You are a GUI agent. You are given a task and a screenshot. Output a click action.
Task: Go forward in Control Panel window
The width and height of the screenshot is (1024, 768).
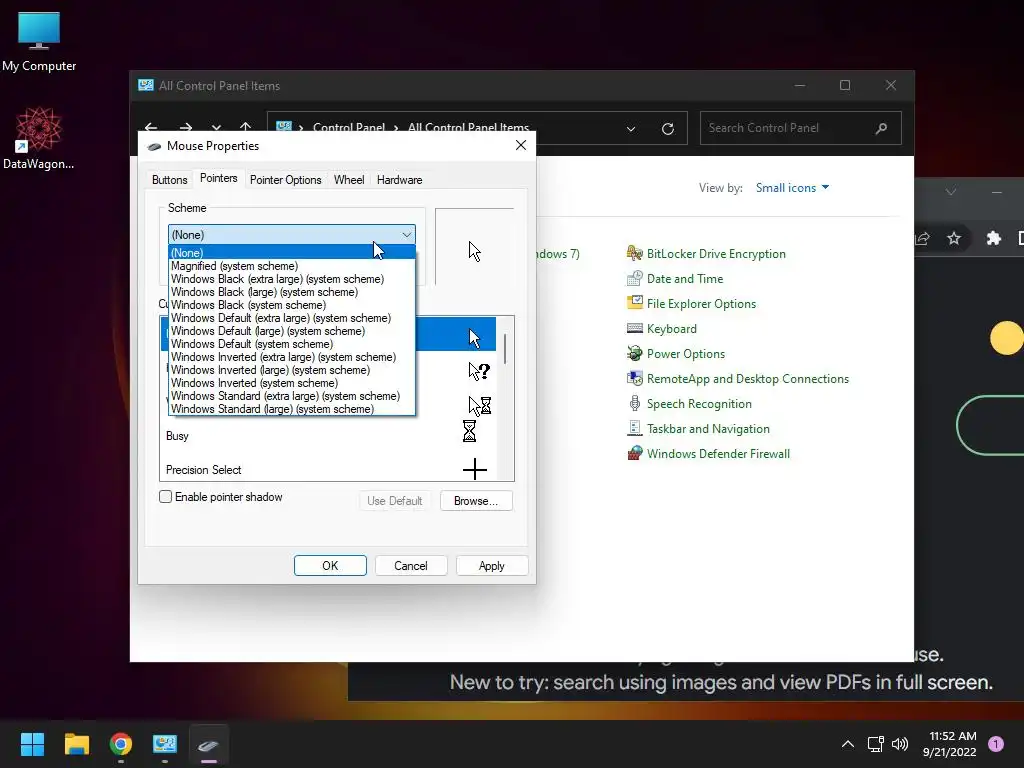186,127
